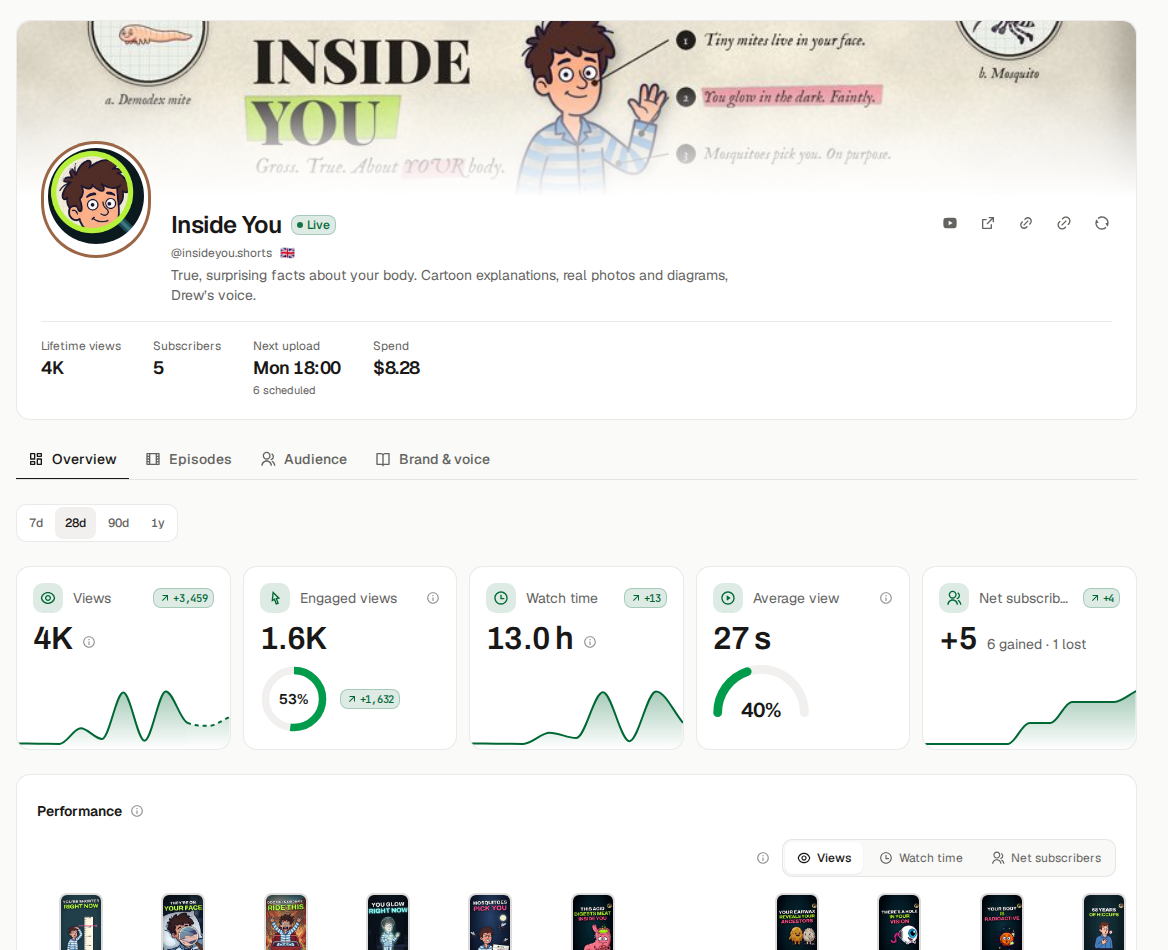Open the Your Face episode thumbnail

pyautogui.click(x=183, y=922)
